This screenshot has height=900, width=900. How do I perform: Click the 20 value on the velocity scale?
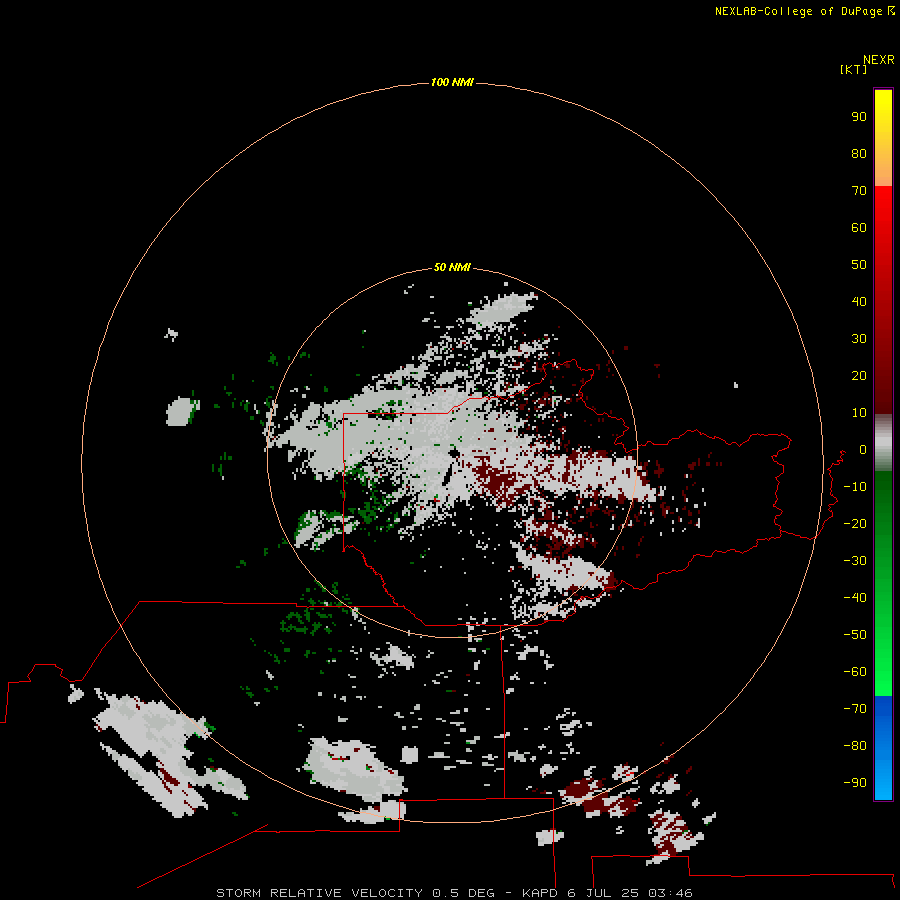[x=859, y=375]
